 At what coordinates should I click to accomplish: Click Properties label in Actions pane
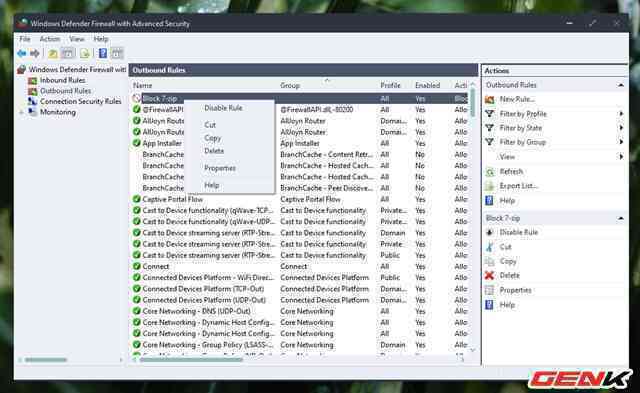tap(516, 290)
